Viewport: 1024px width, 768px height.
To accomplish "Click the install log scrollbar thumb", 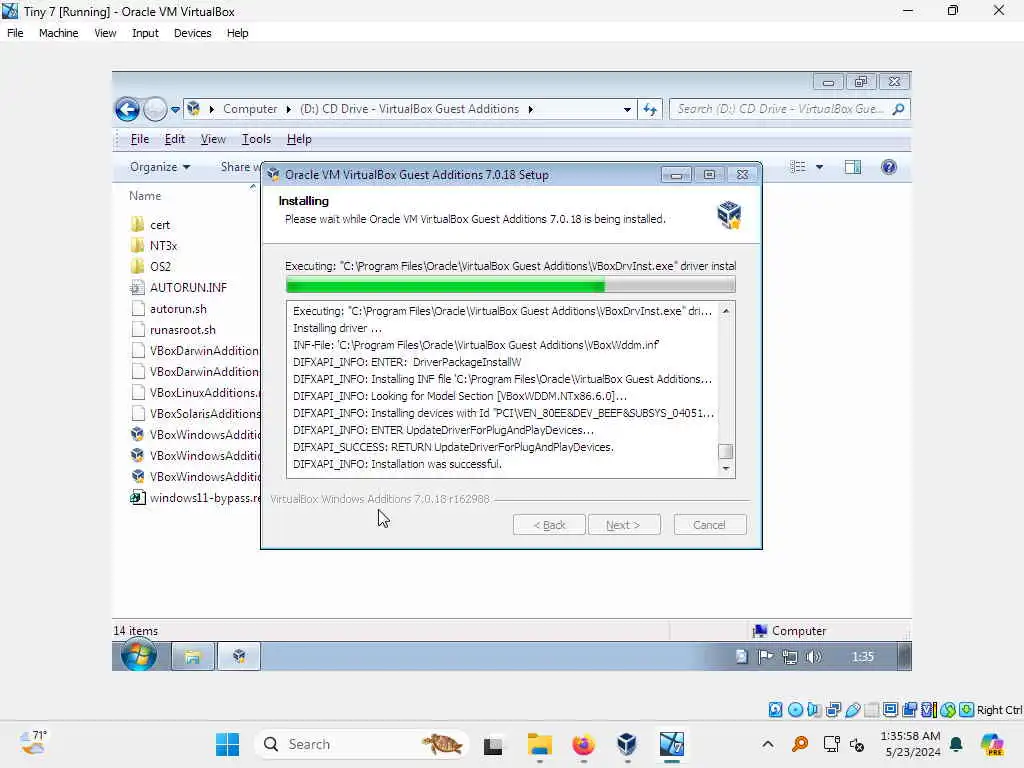I will 726,452.
